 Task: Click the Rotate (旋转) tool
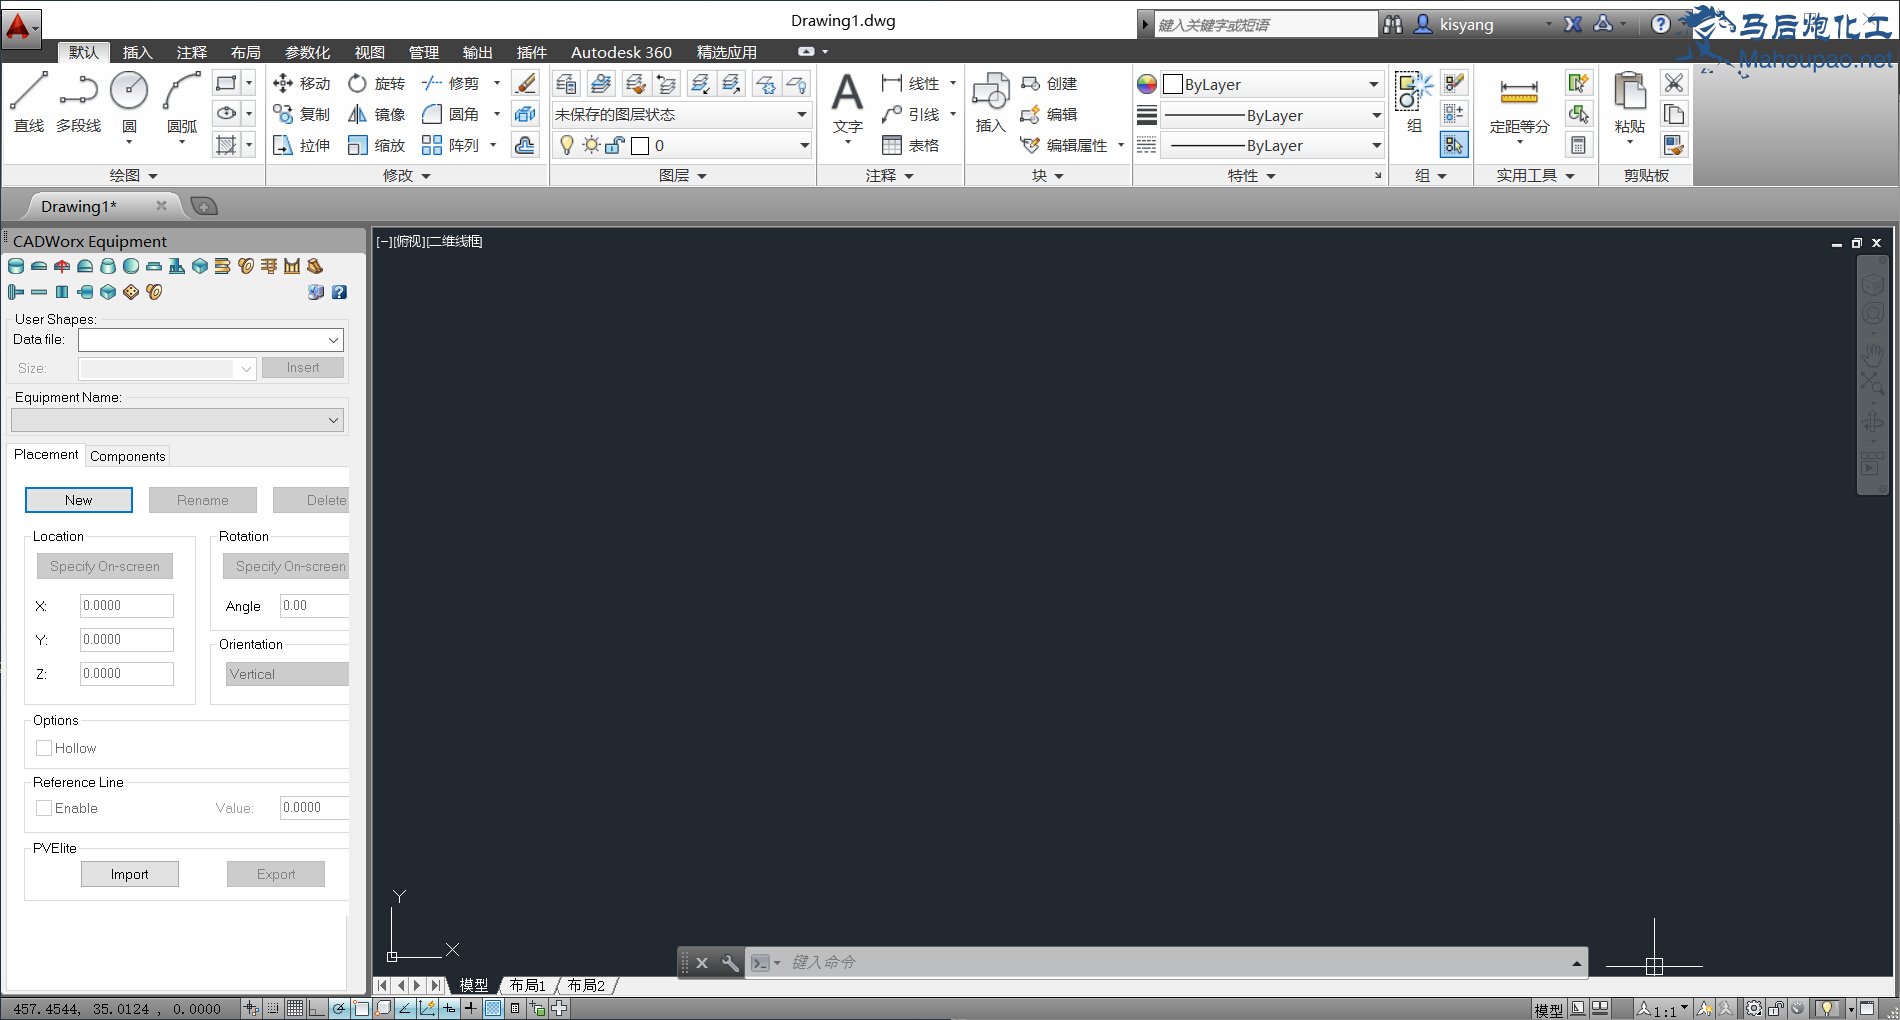coord(377,83)
